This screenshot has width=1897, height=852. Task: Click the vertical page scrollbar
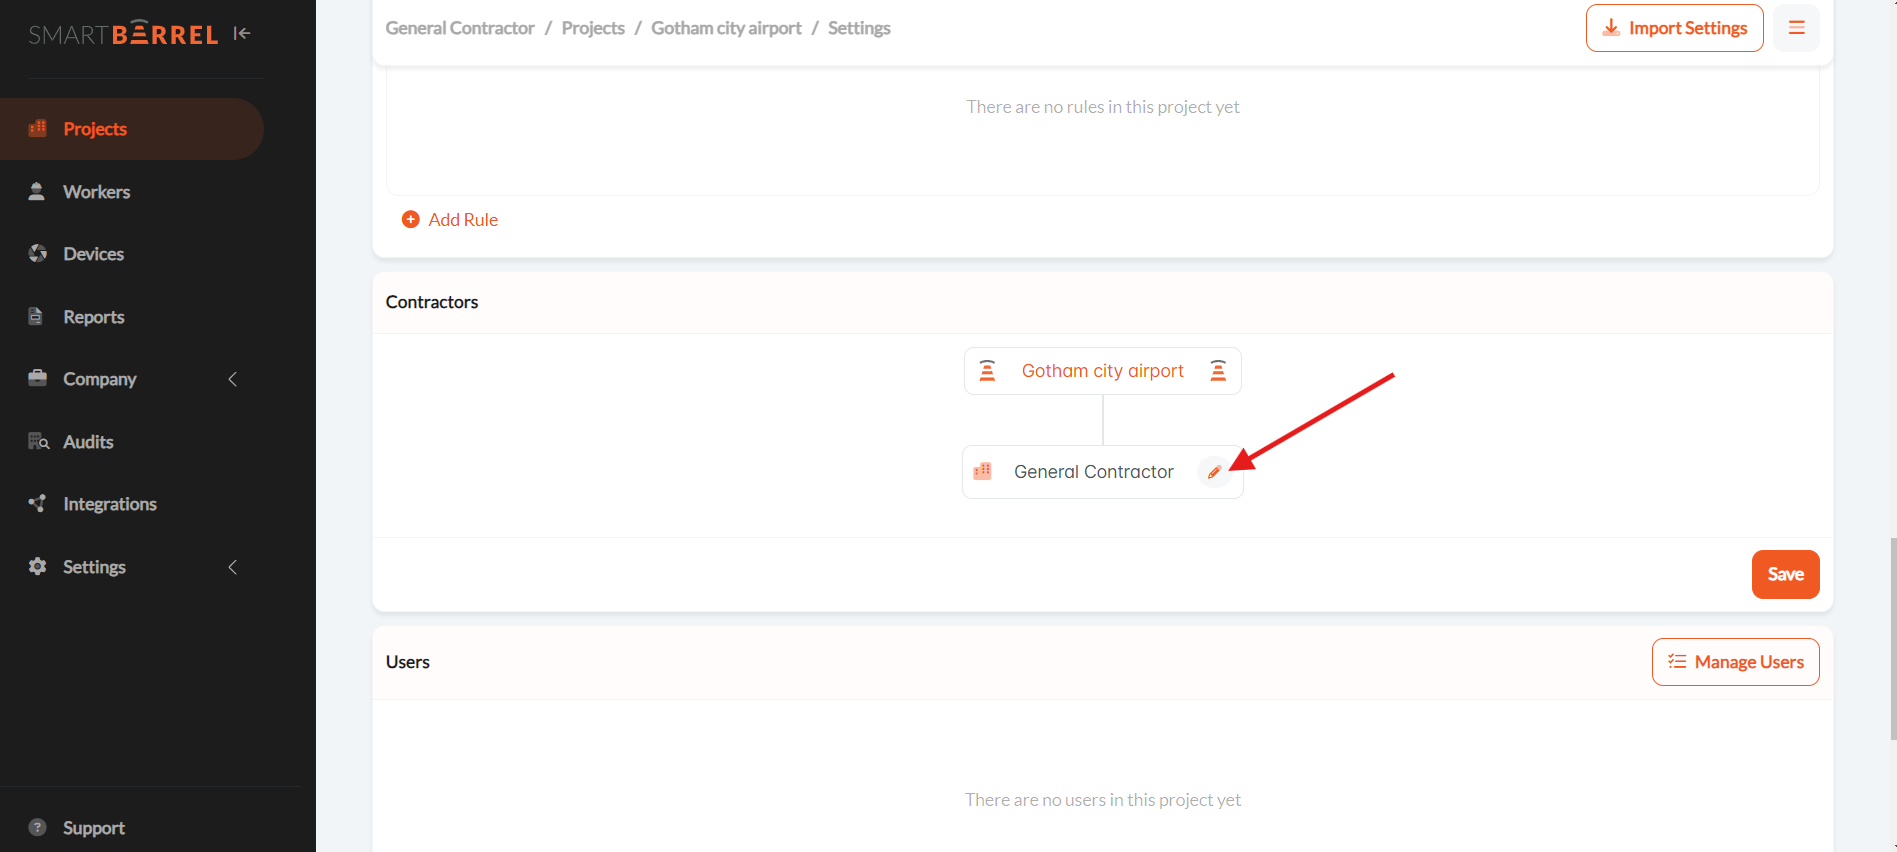[1892, 638]
